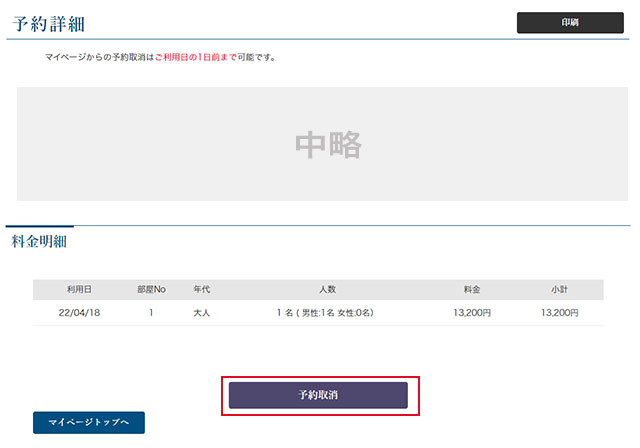Click the 印刷 print button

coord(570,22)
